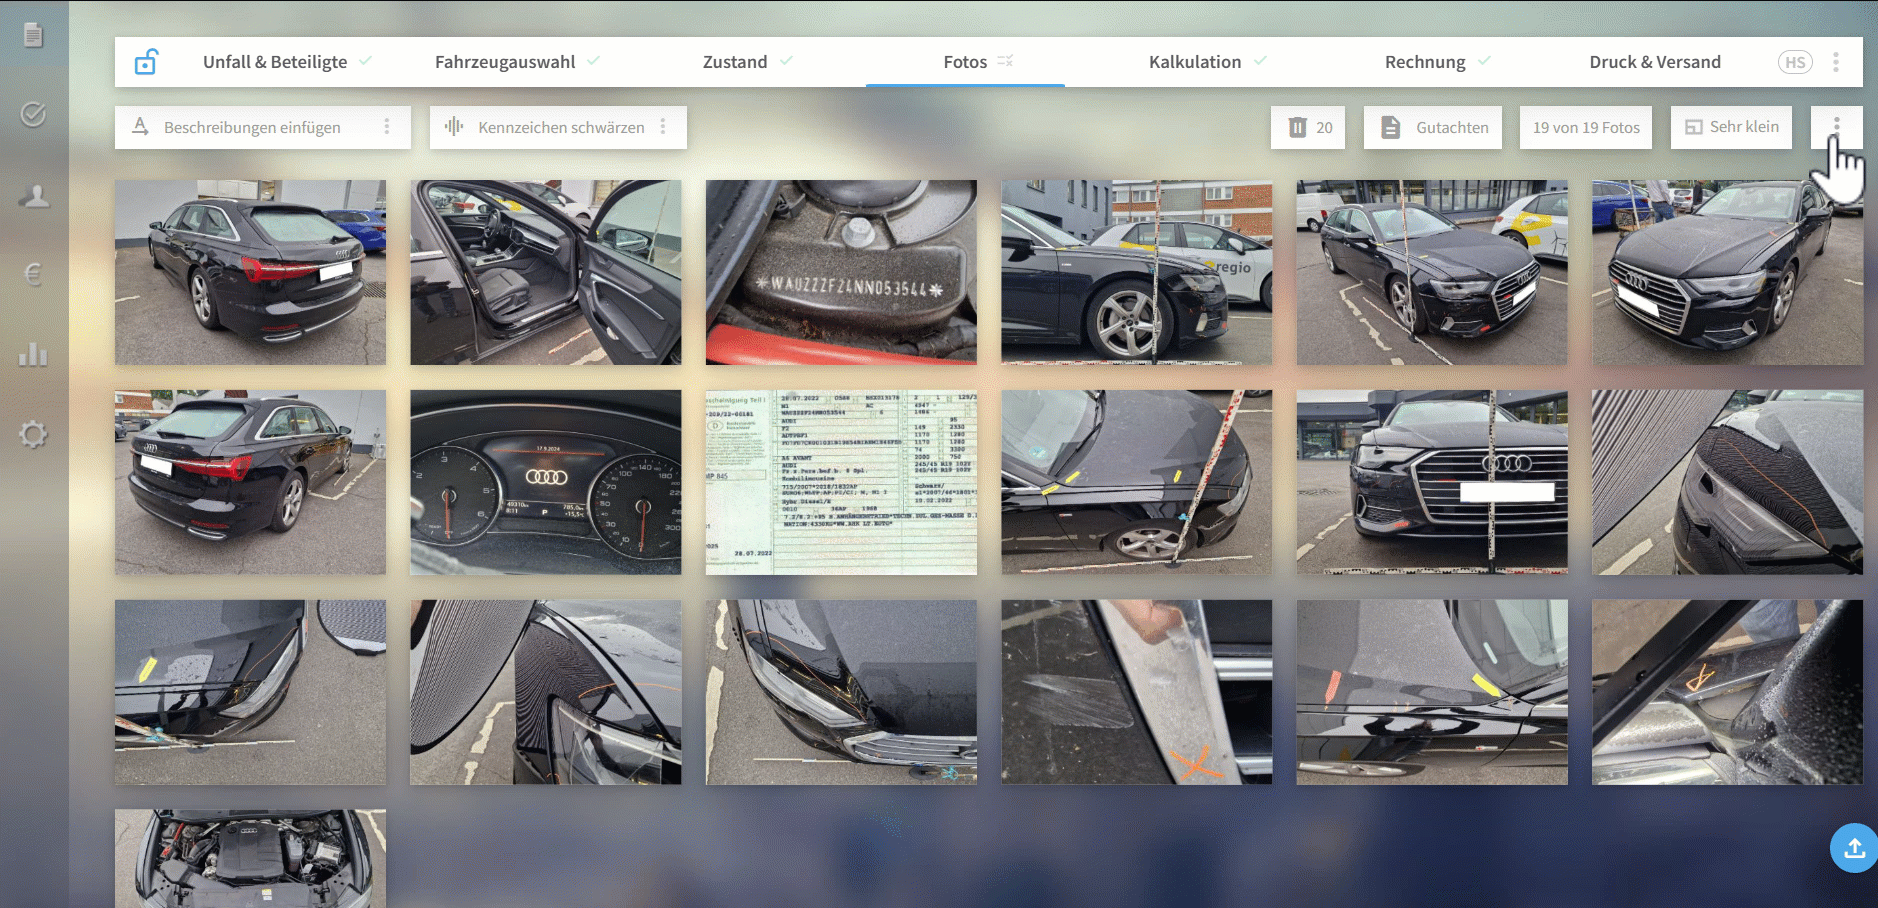Click the trash icon showing 20
This screenshot has width=1878, height=908.
click(1297, 127)
